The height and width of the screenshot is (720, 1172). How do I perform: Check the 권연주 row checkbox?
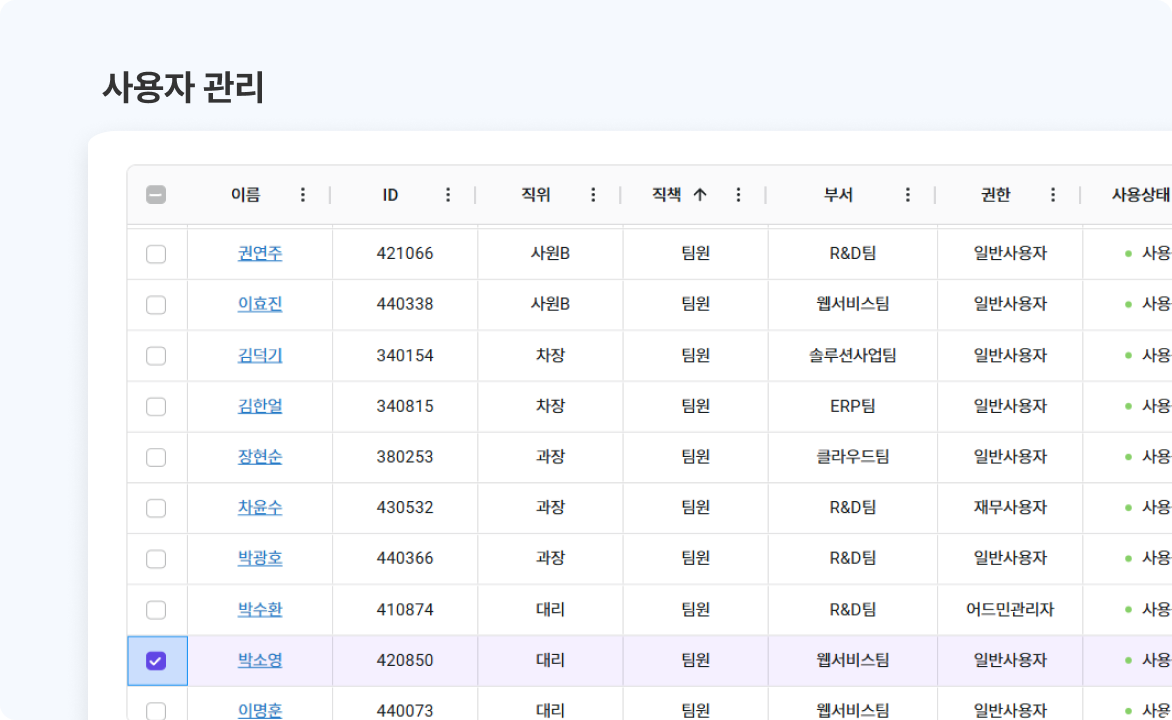click(x=156, y=254)
